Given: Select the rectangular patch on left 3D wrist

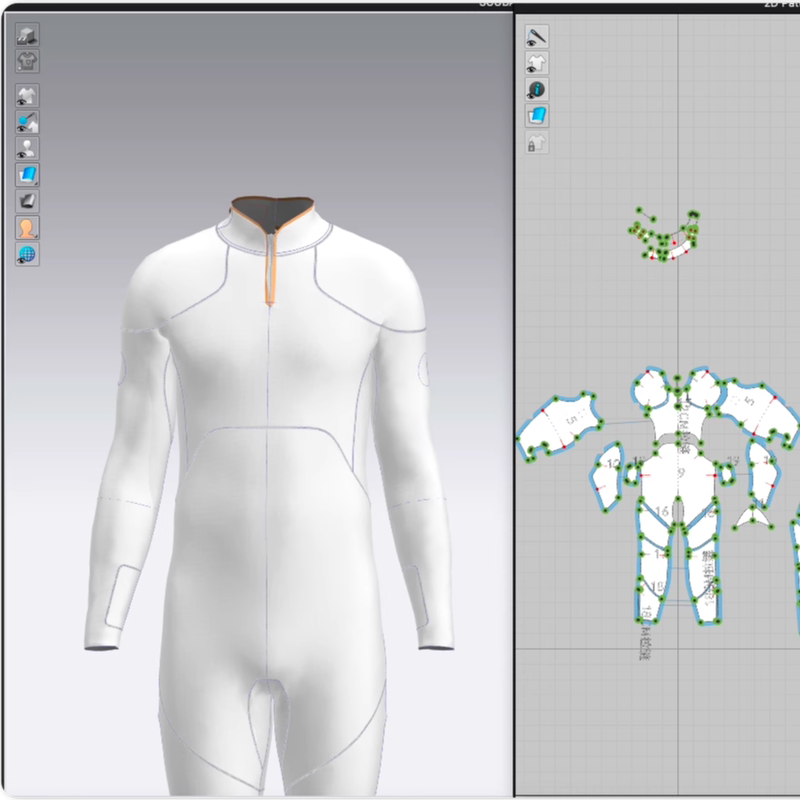Looking at the screenshot, I should [x=122, y=597].
